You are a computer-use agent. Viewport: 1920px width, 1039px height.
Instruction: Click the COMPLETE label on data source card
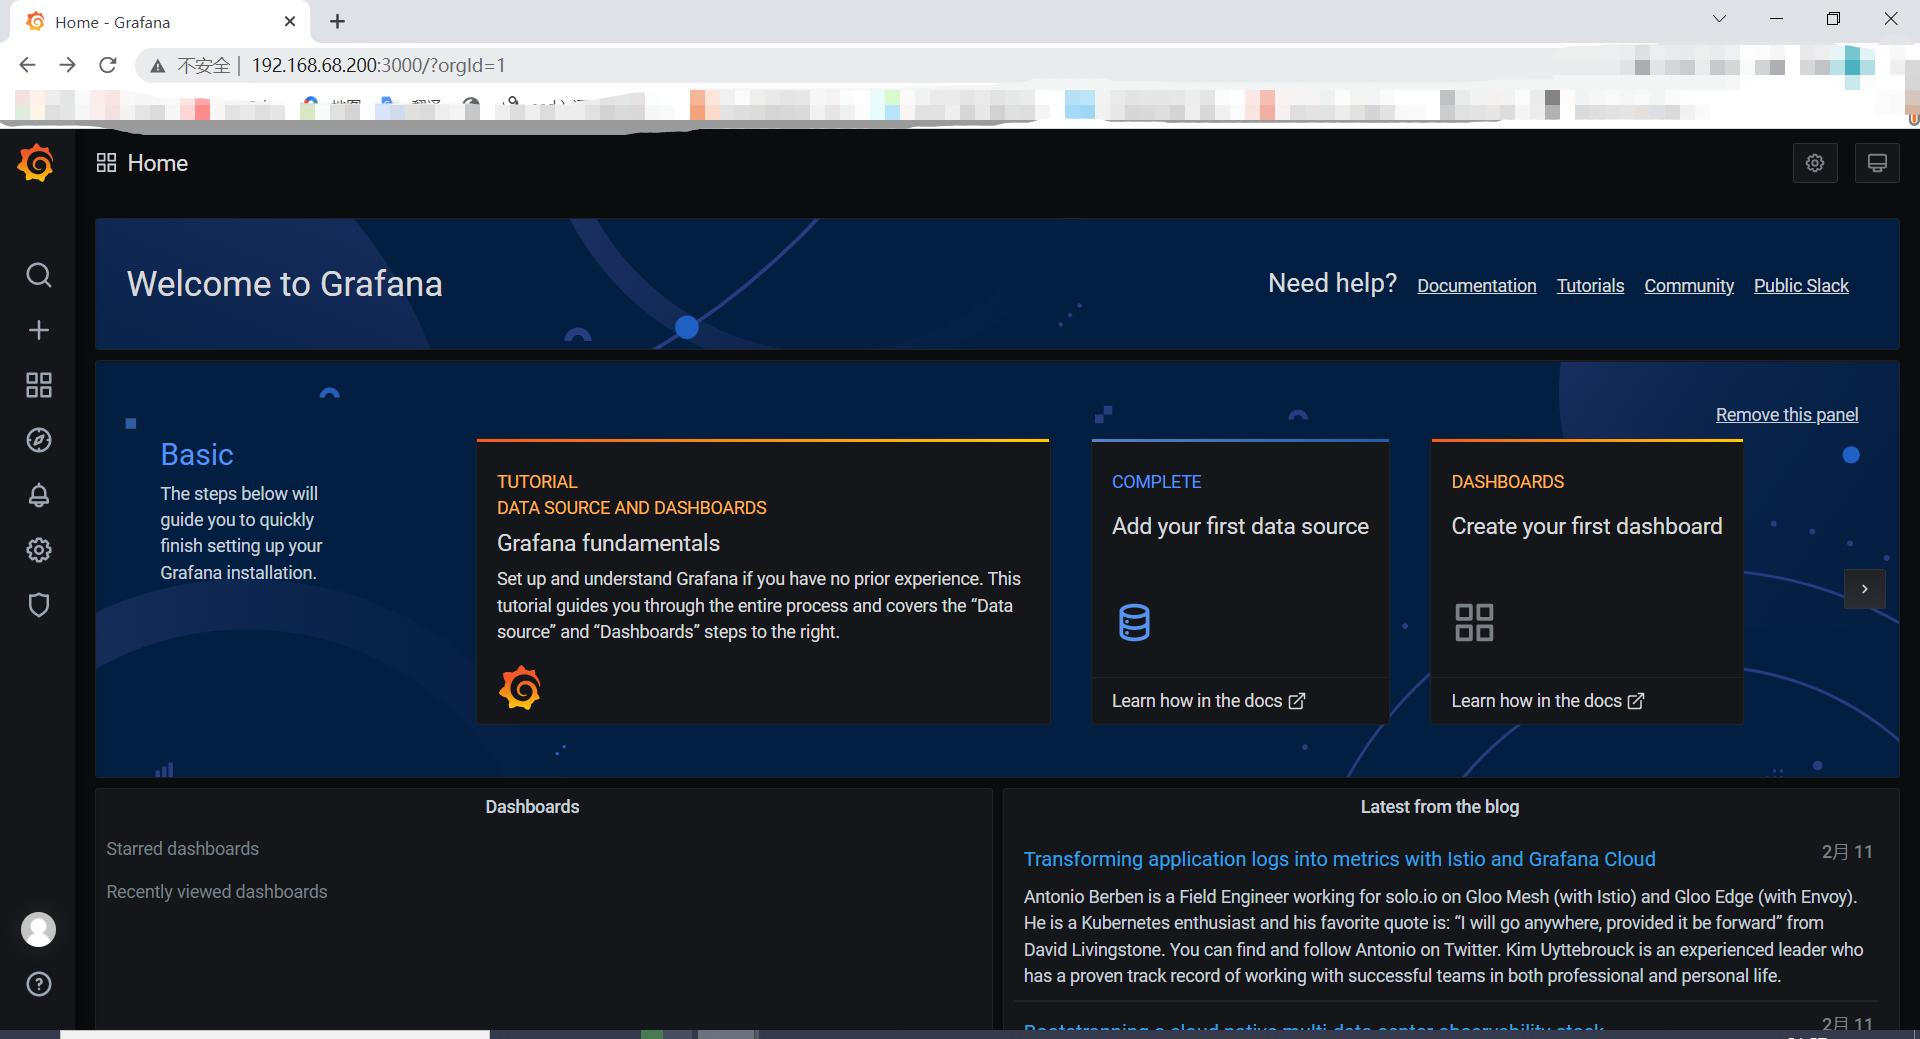point(1157,482)
